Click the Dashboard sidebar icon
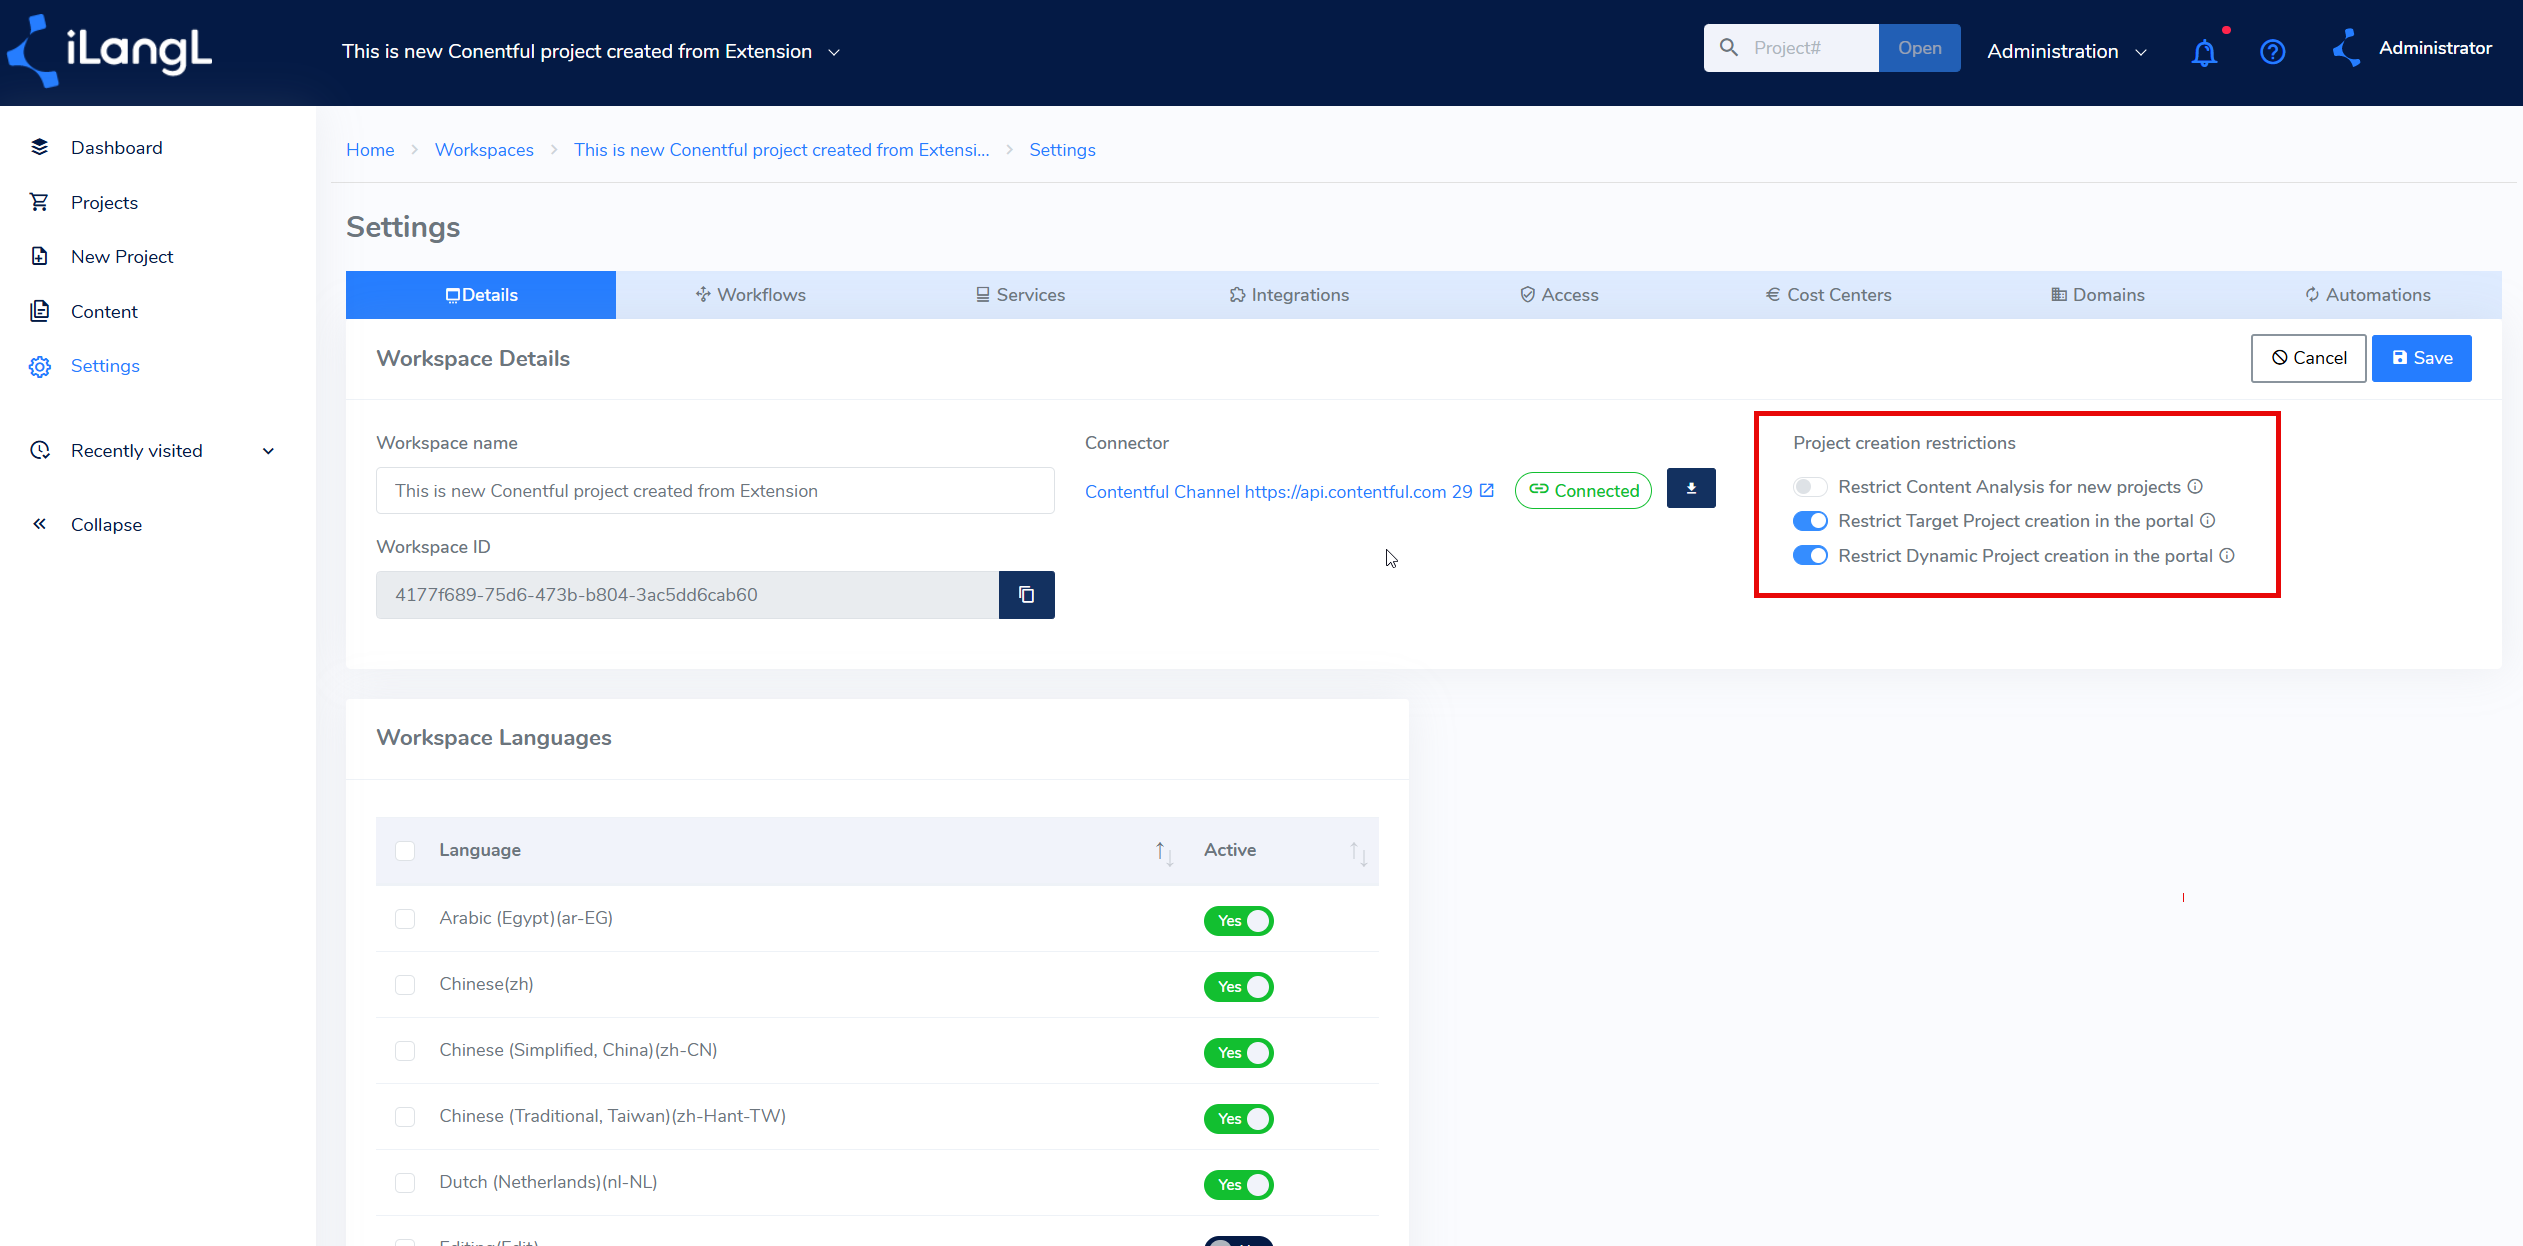The image size is (2523, 1246). coord(39,147)
